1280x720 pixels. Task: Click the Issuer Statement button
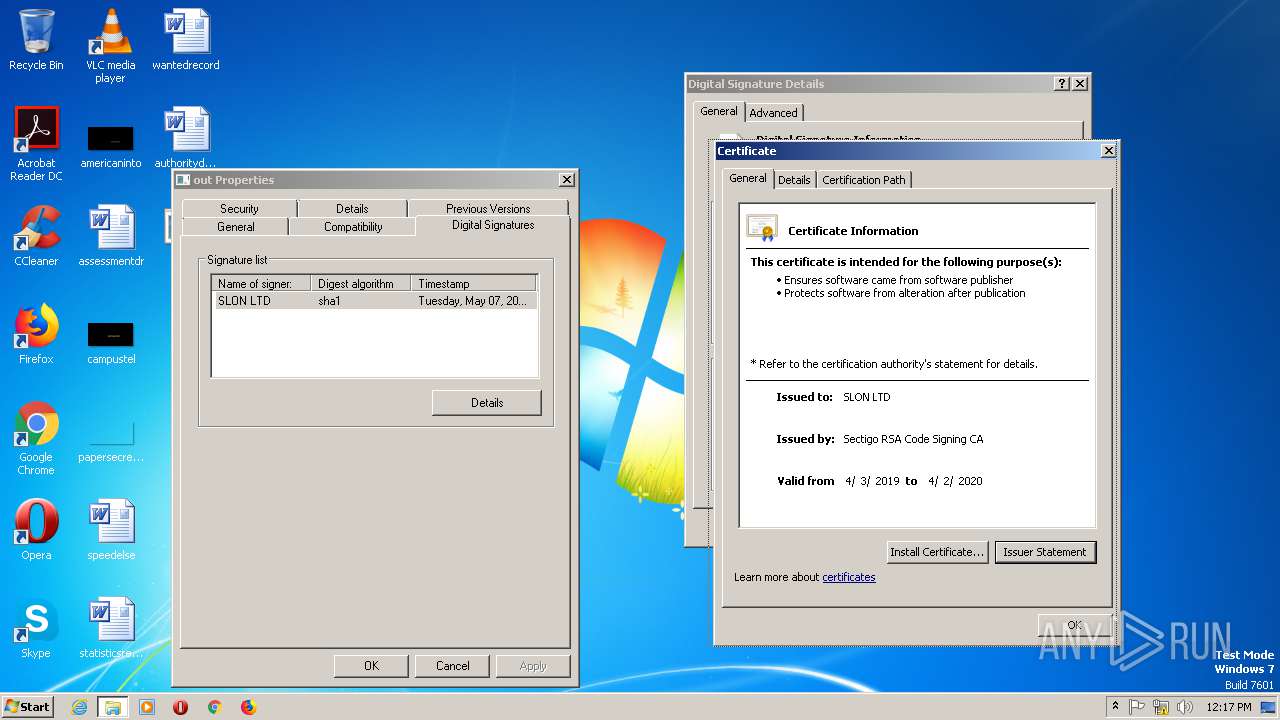[1045, 551]
